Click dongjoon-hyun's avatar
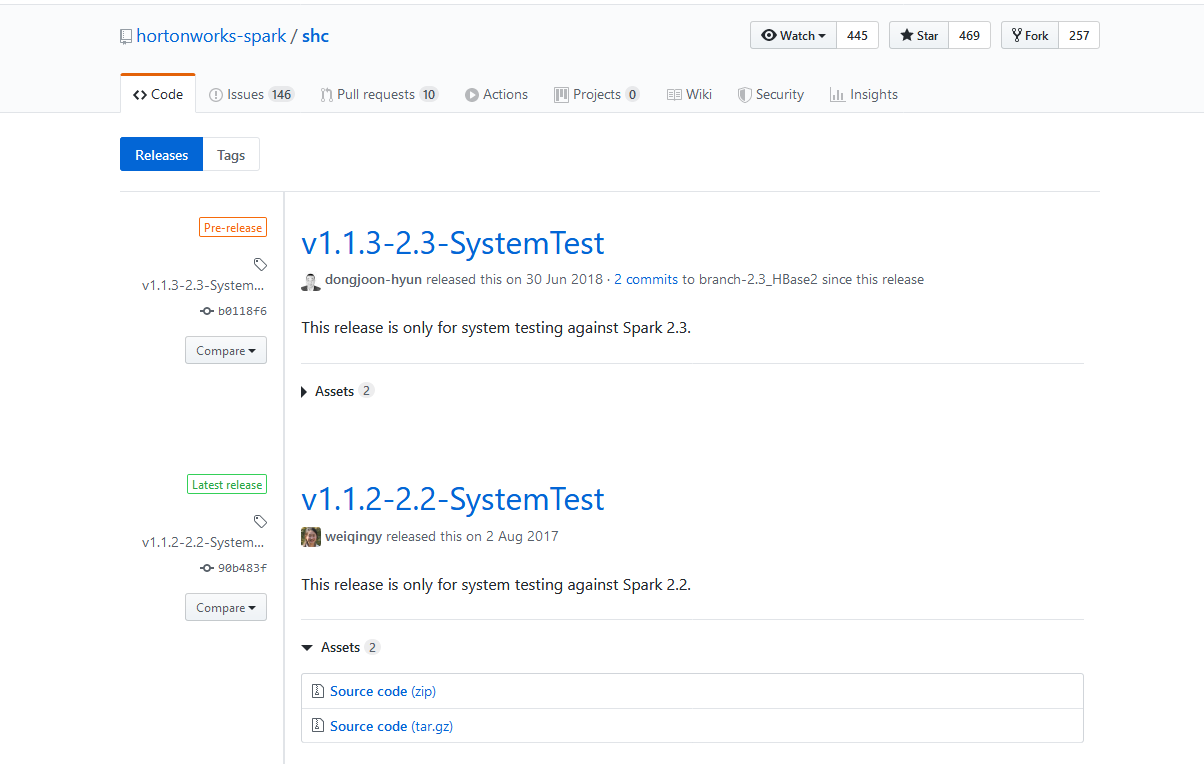The image size is (1204, 764). coord(311,281)
